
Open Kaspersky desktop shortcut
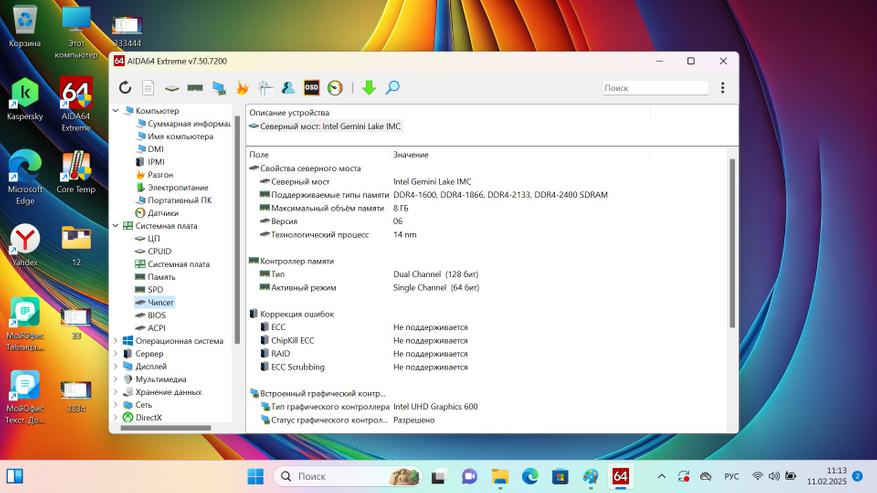25,100
